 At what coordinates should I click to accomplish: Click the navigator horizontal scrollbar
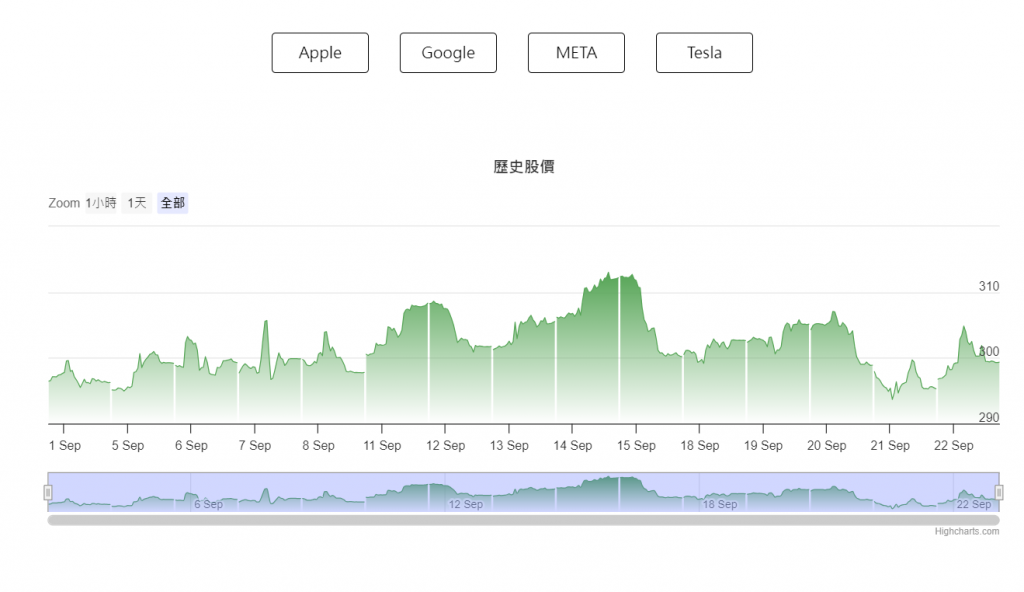(523, 520)
